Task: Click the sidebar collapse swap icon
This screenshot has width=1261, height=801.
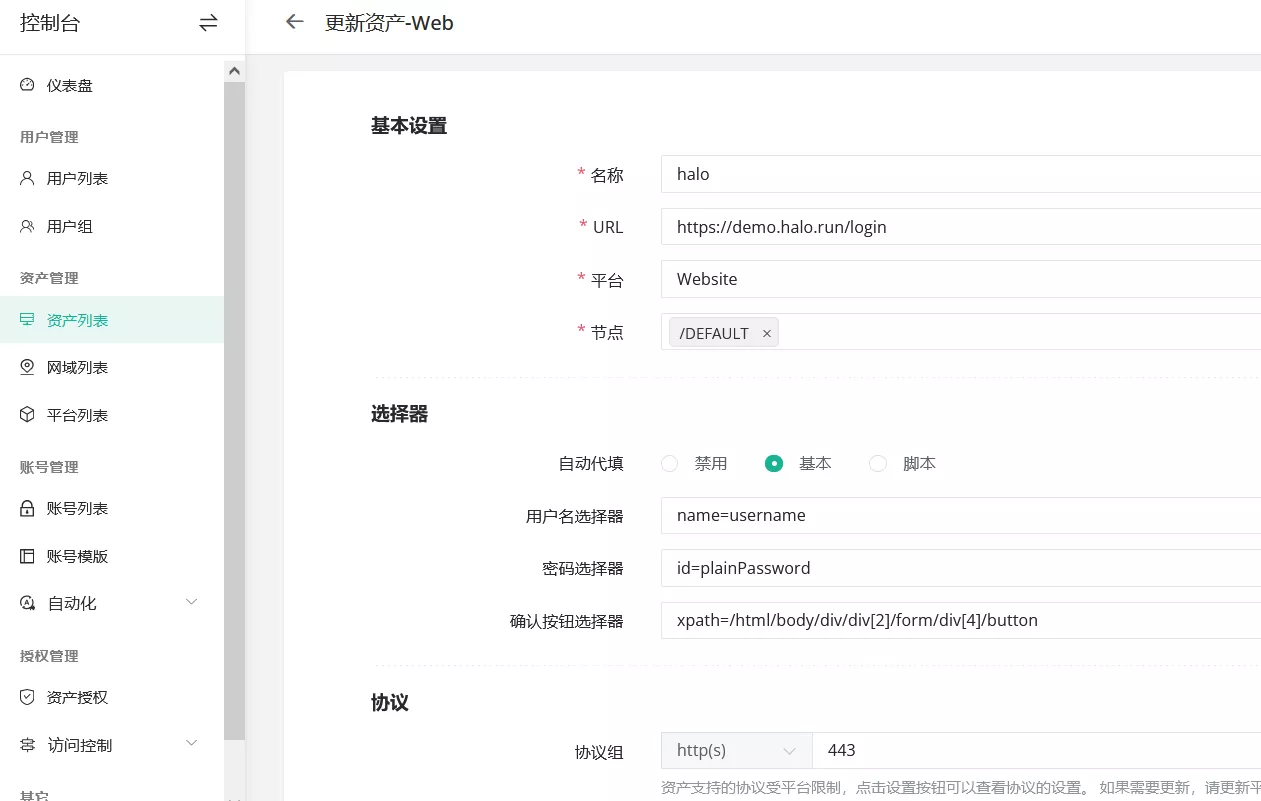Action: [x=208, y=23]
